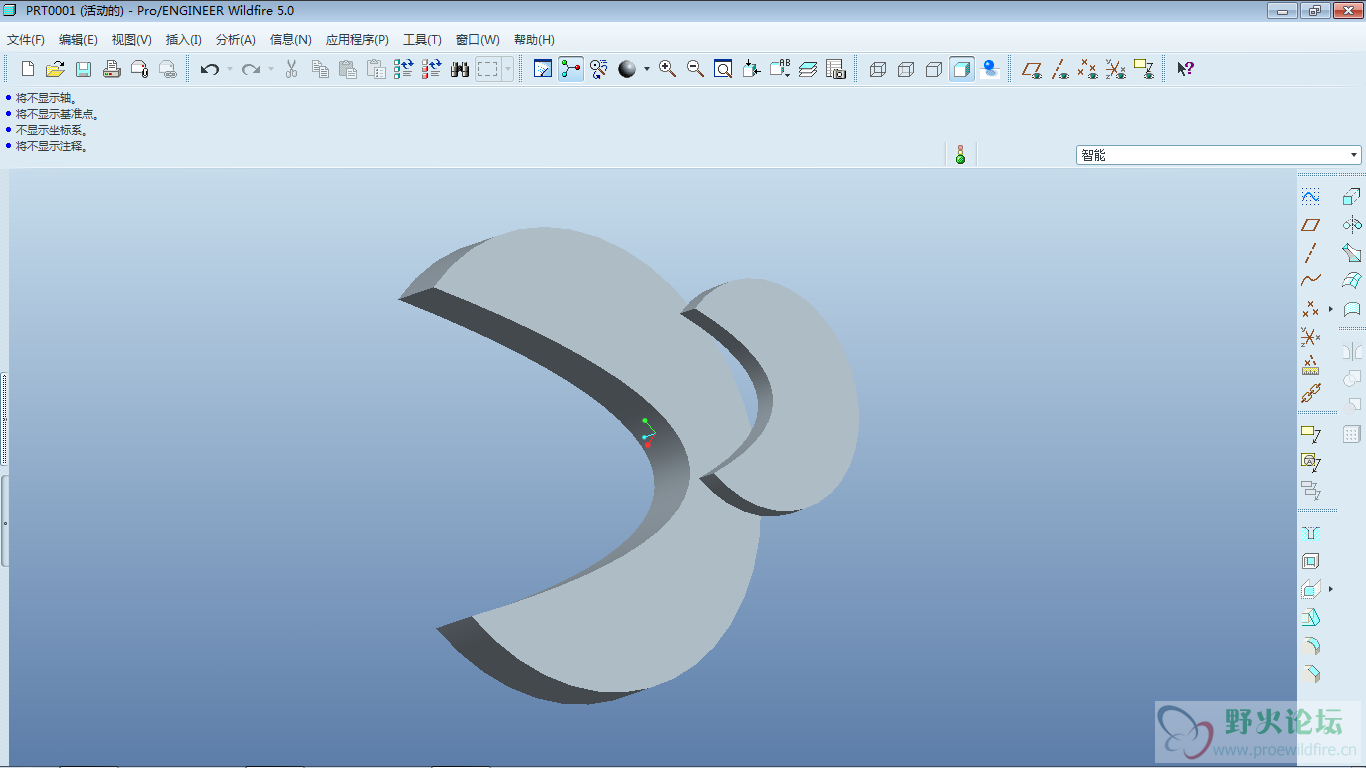
Task: Click the Print icon
Action: point(112,69)
